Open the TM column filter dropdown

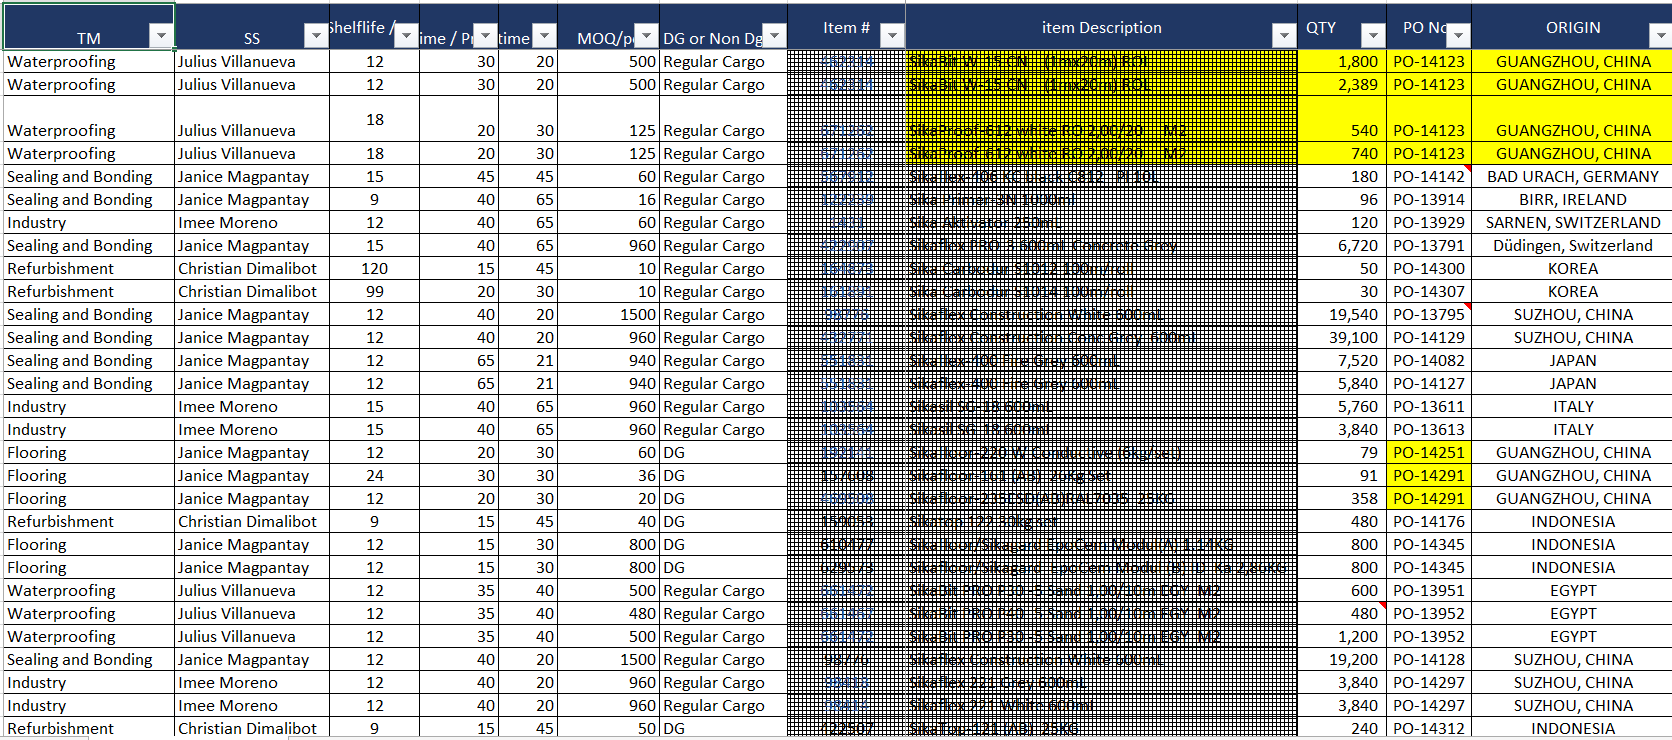coord(160,37)
